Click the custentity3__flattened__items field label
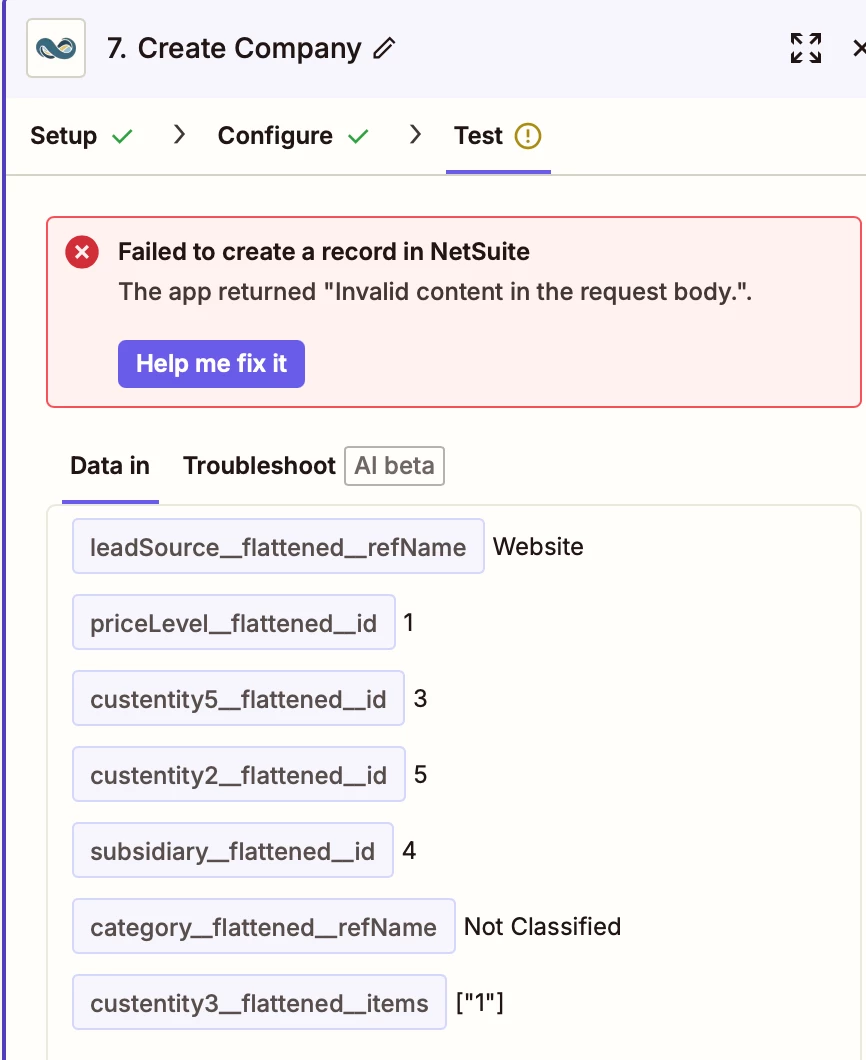Screen dimensions: 866x1060 [x=260, y=1003]
